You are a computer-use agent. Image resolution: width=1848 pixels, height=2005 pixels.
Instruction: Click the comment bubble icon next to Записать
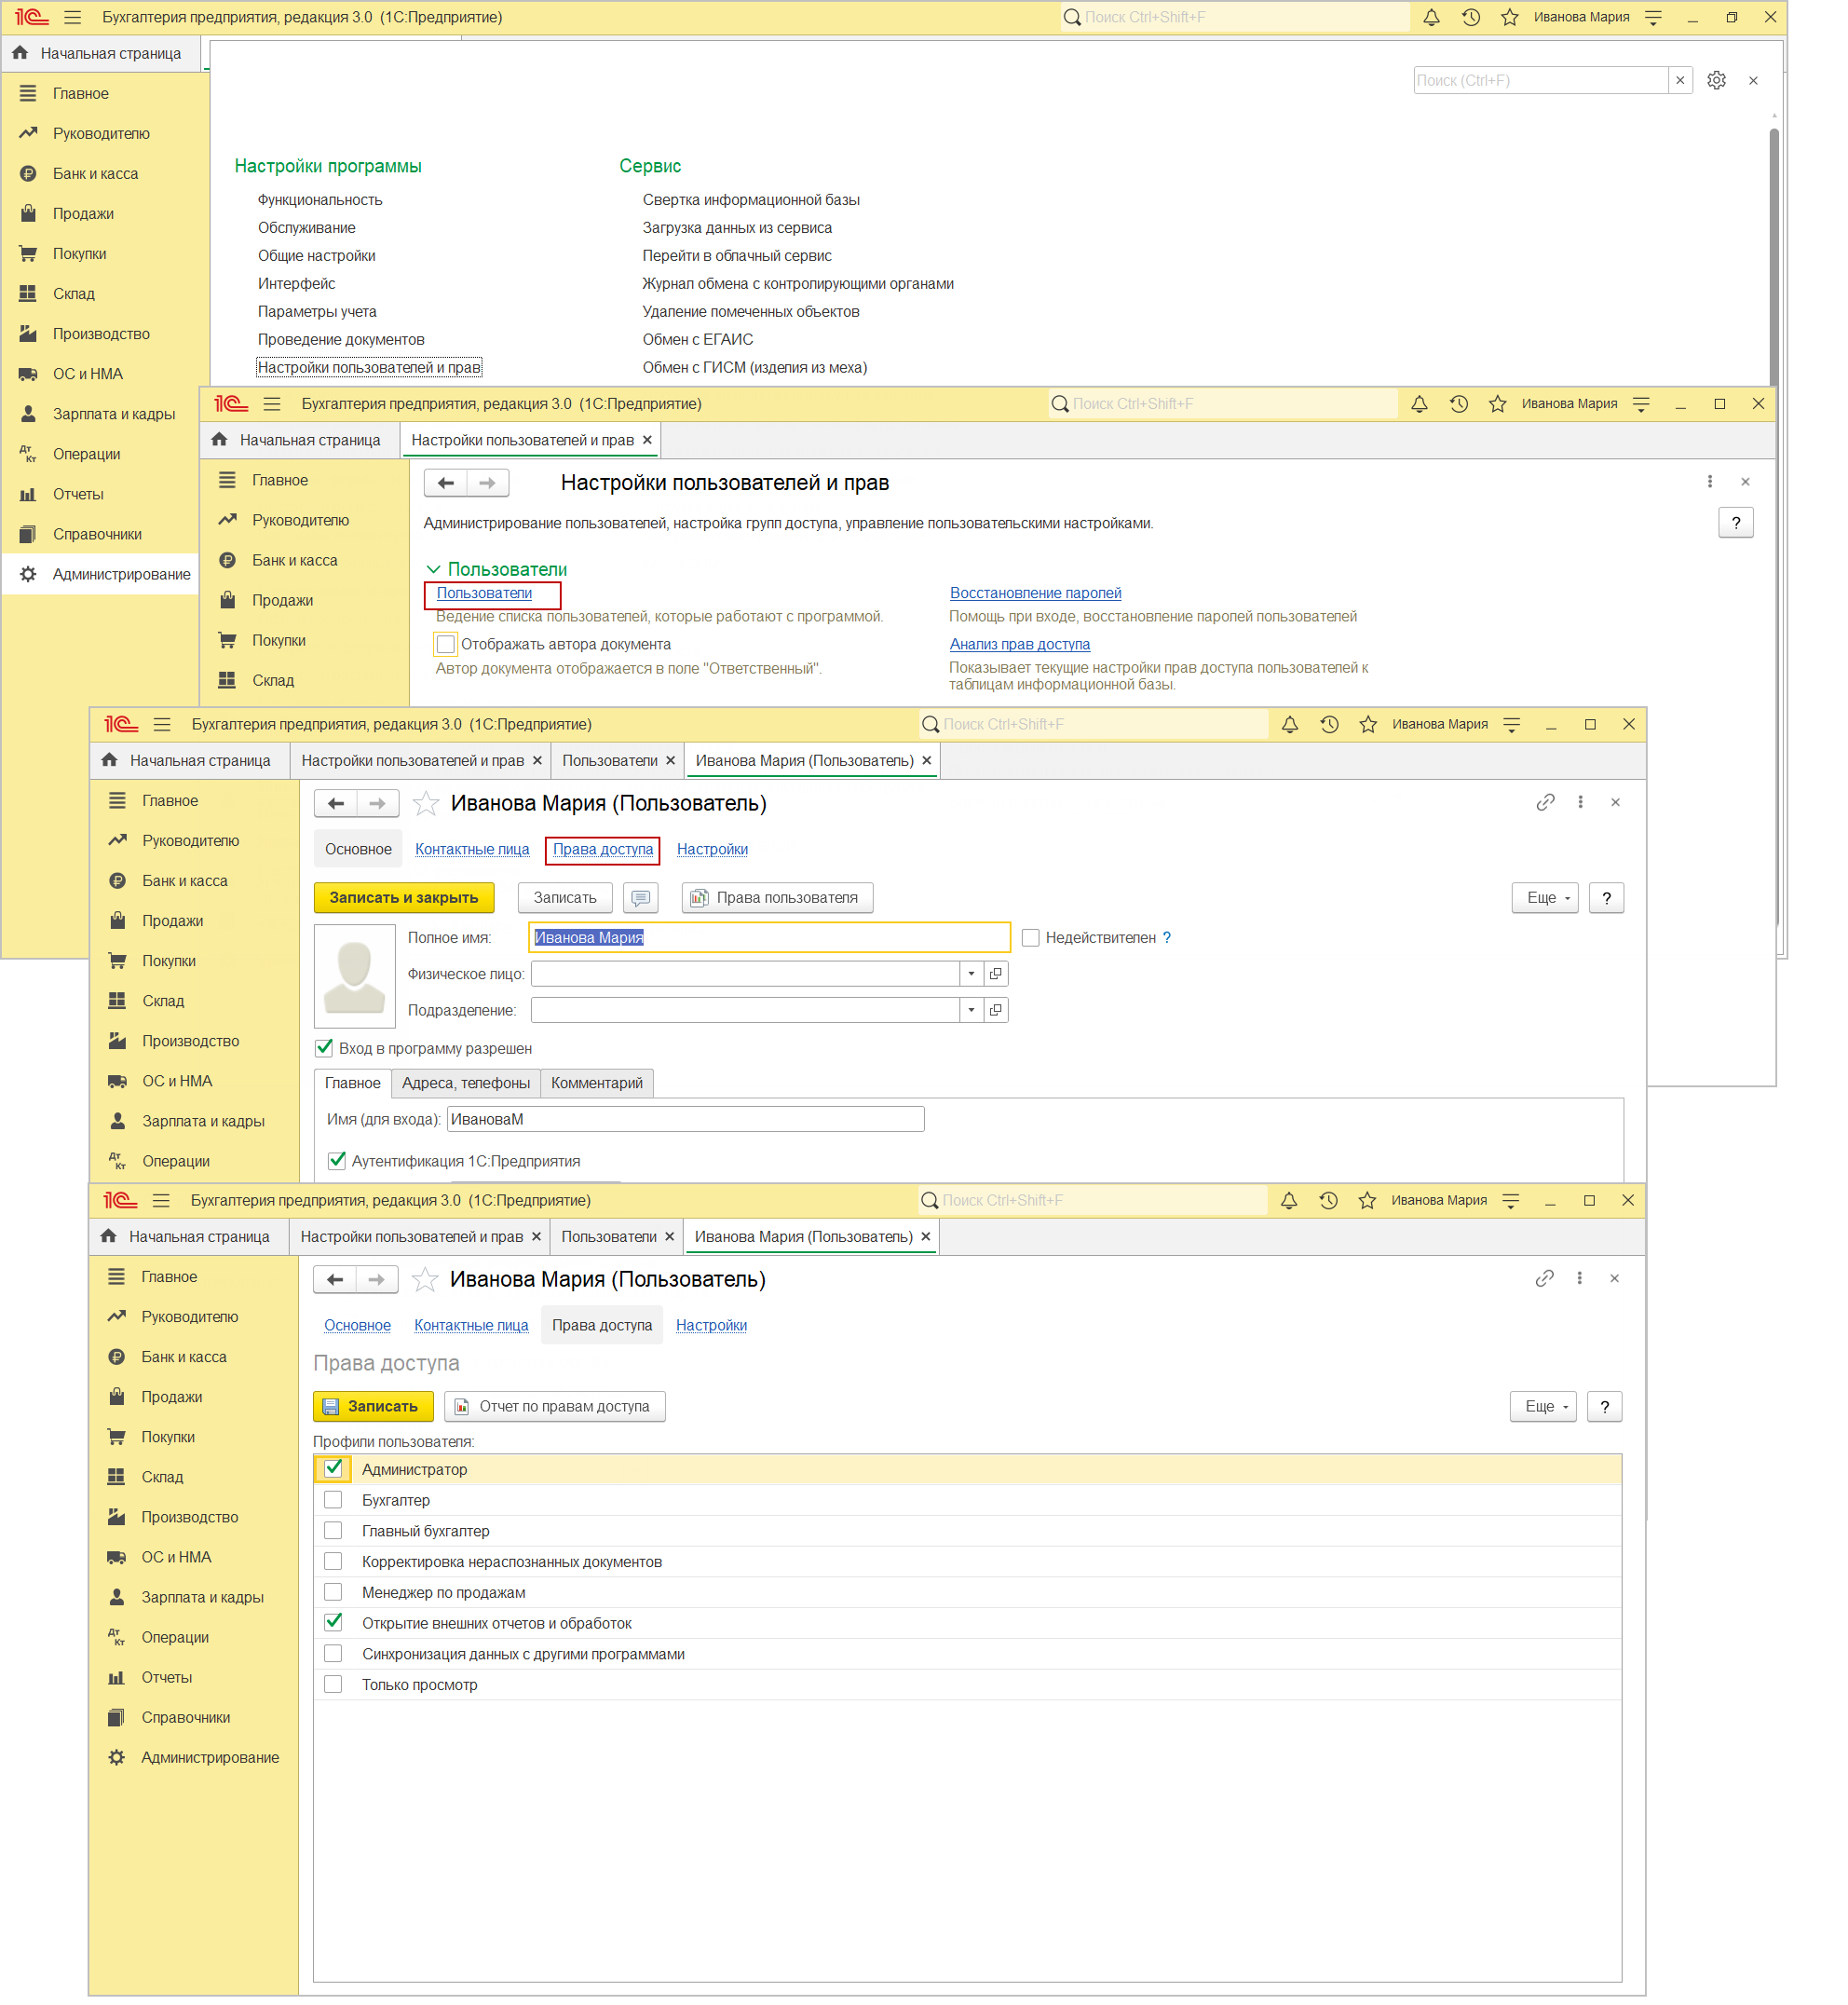coord(640,898)
